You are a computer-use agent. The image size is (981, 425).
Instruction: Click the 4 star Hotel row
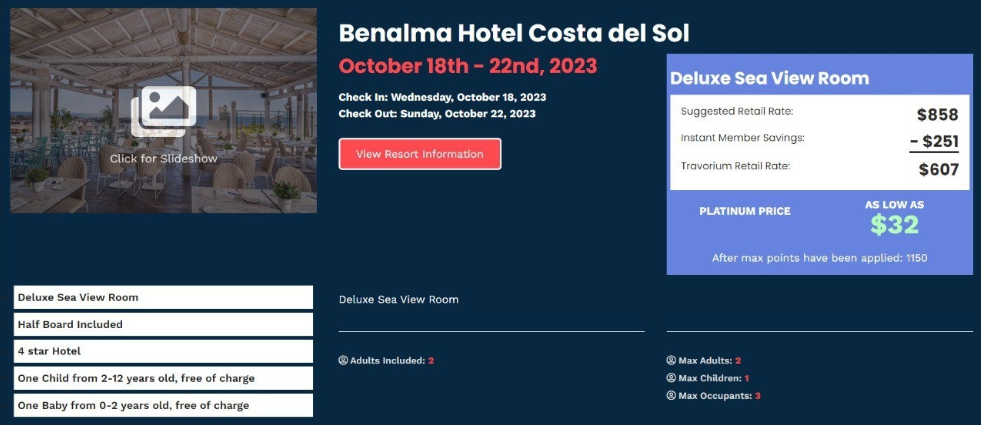[x=163, y=351]
